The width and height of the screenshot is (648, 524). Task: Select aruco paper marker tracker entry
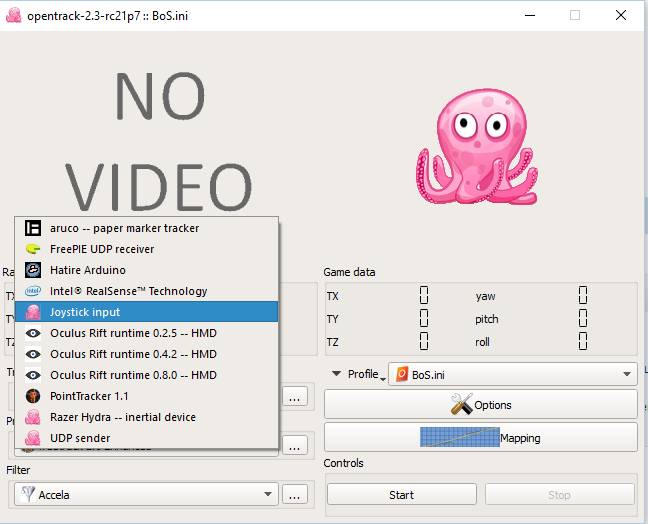click(146, 228)
